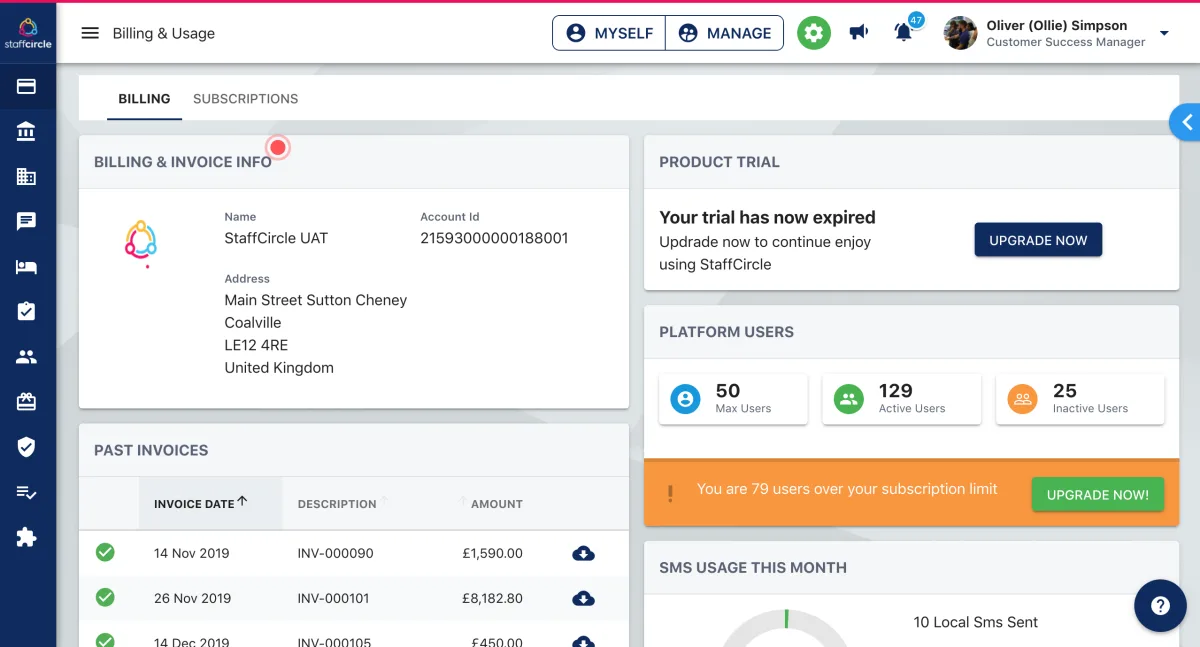
Task: Open notifications bell with 47 badge
Action: click(905, 30)
